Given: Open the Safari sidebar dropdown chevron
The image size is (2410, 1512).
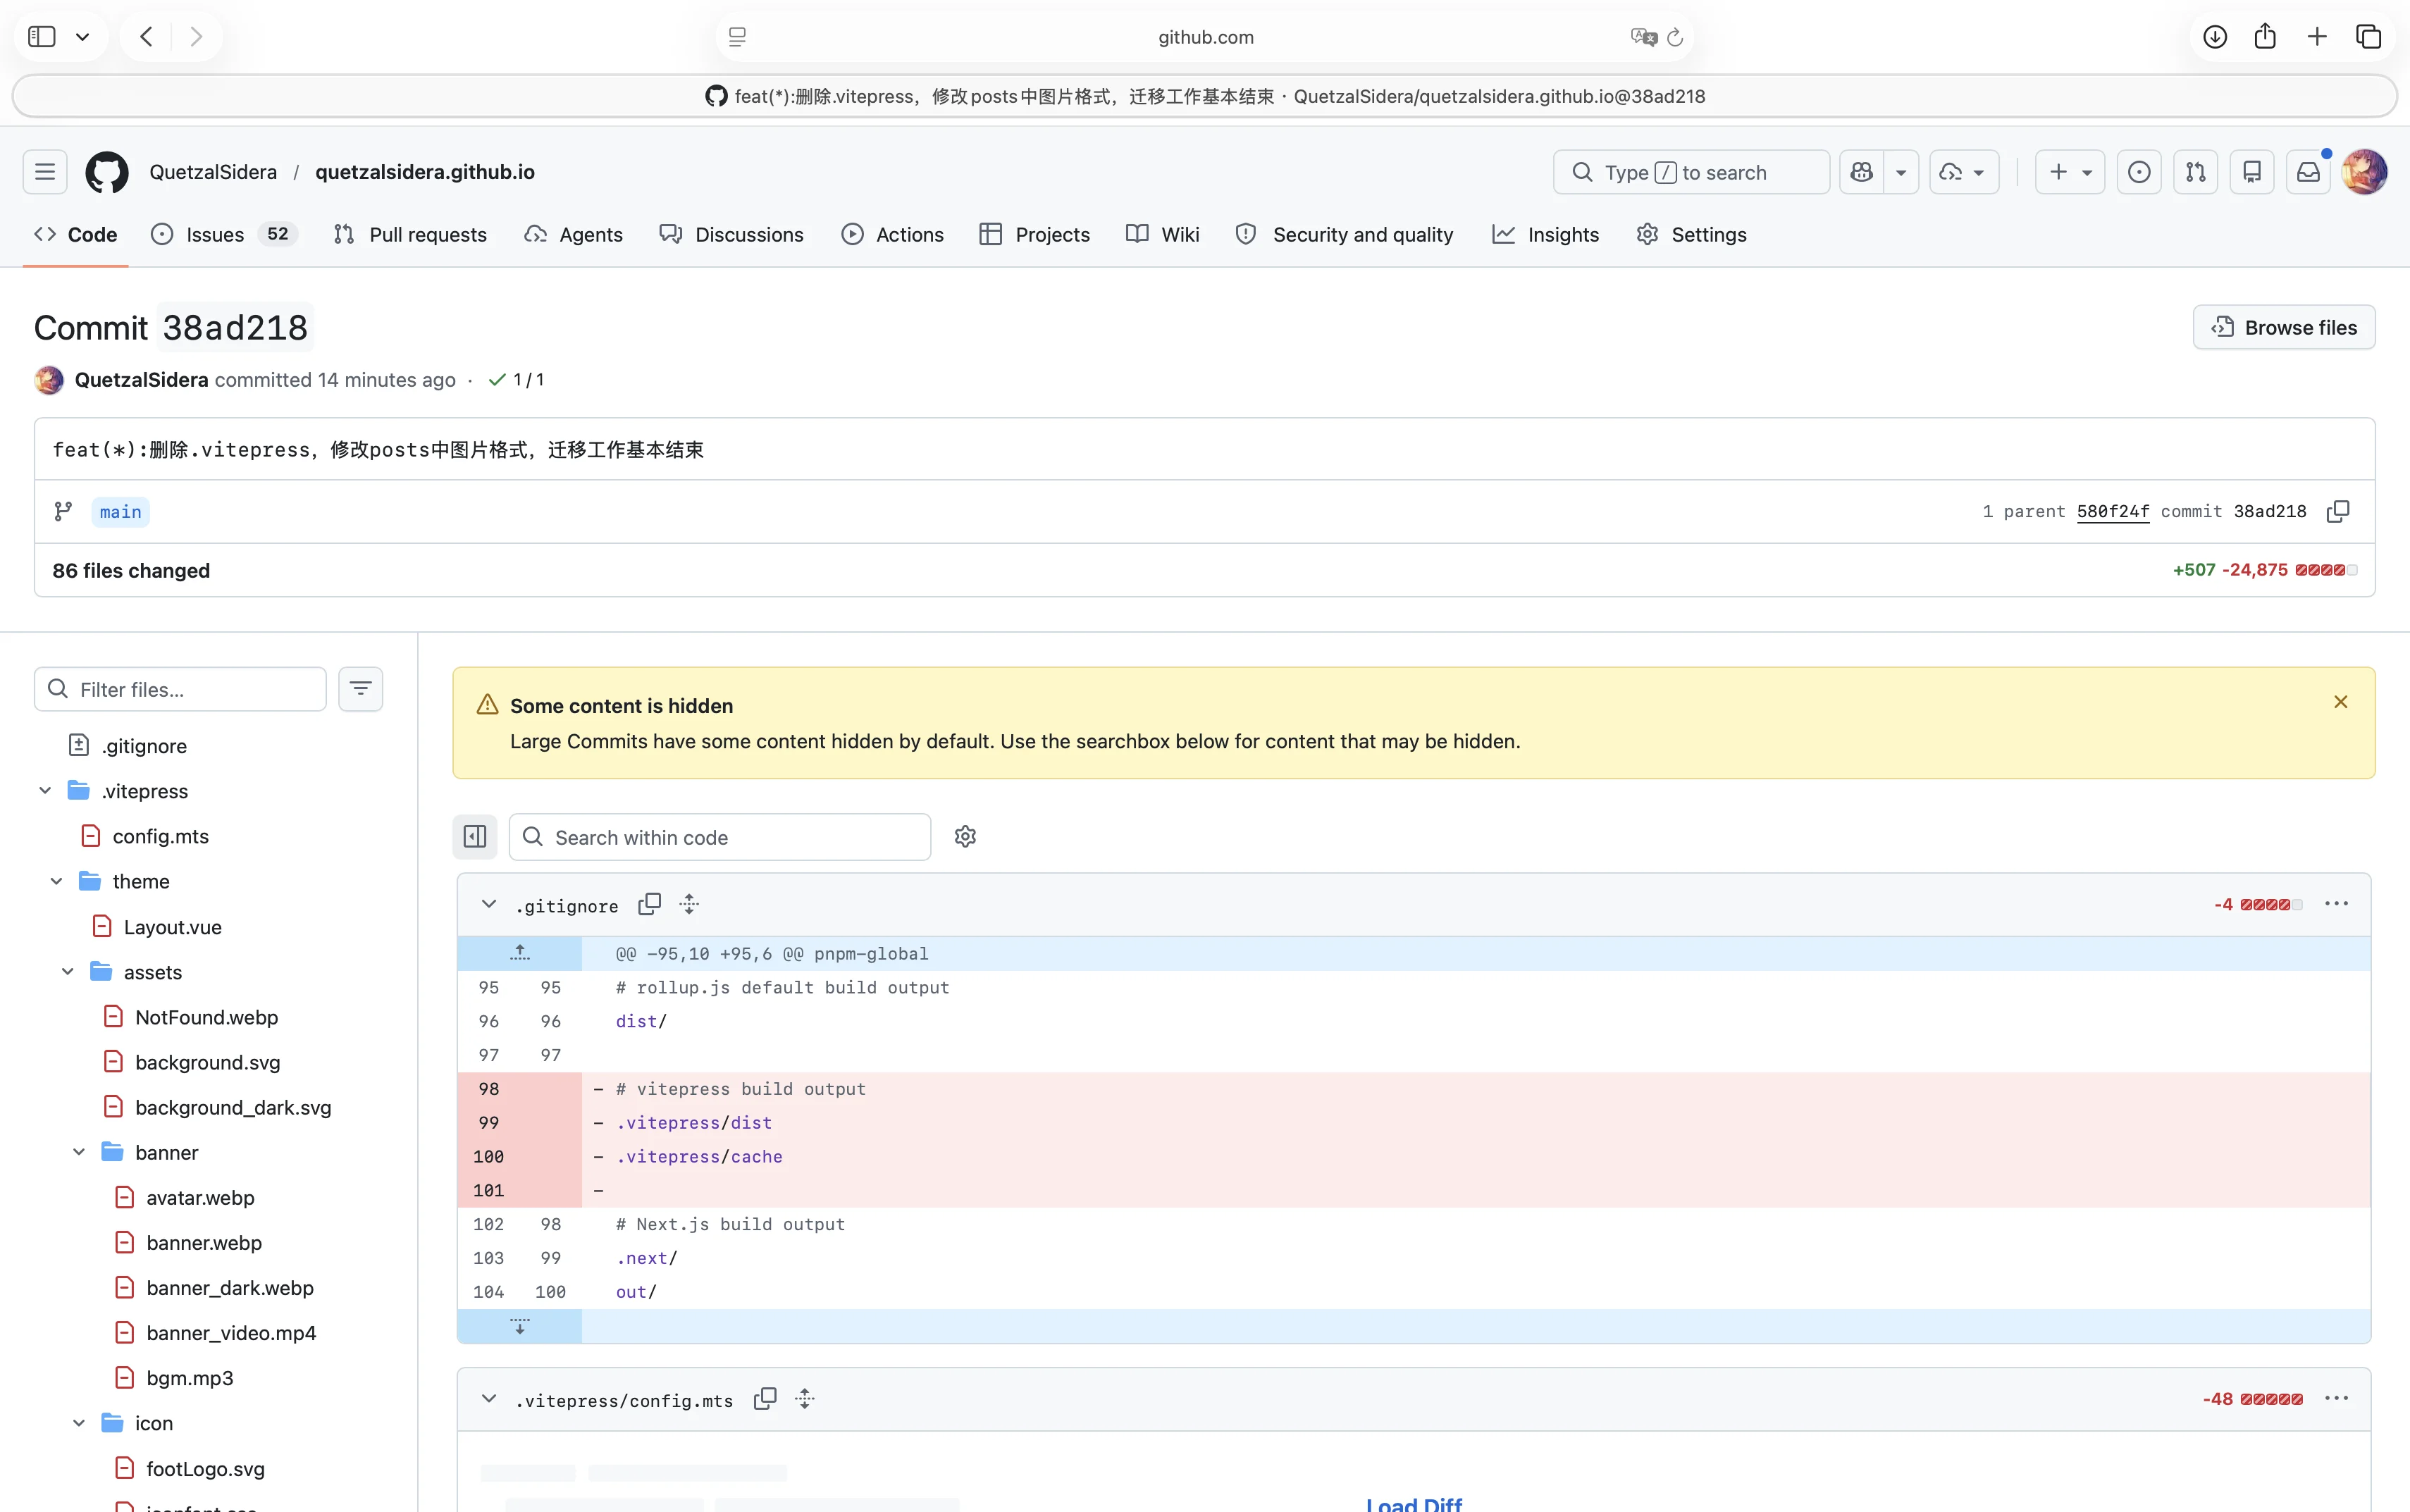Looking at the screenshot, I should pos(83,37).
